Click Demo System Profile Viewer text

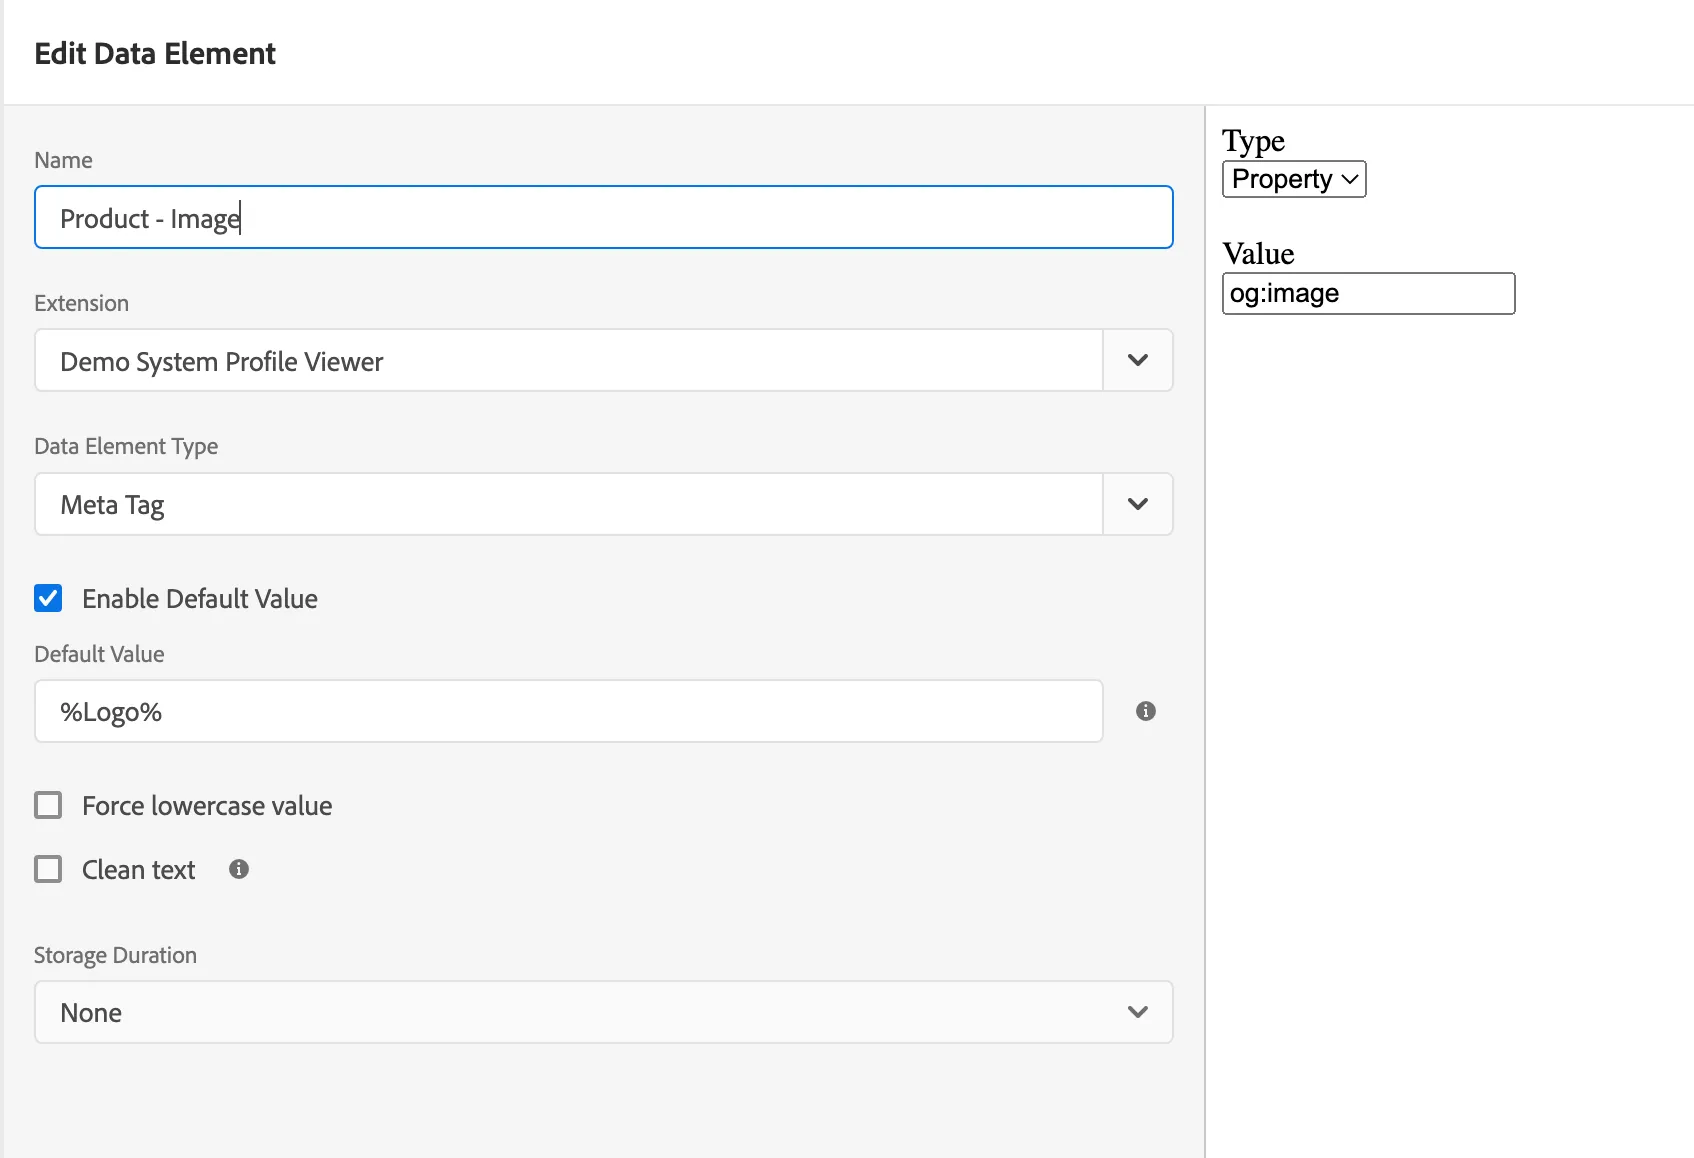(222, 361)
